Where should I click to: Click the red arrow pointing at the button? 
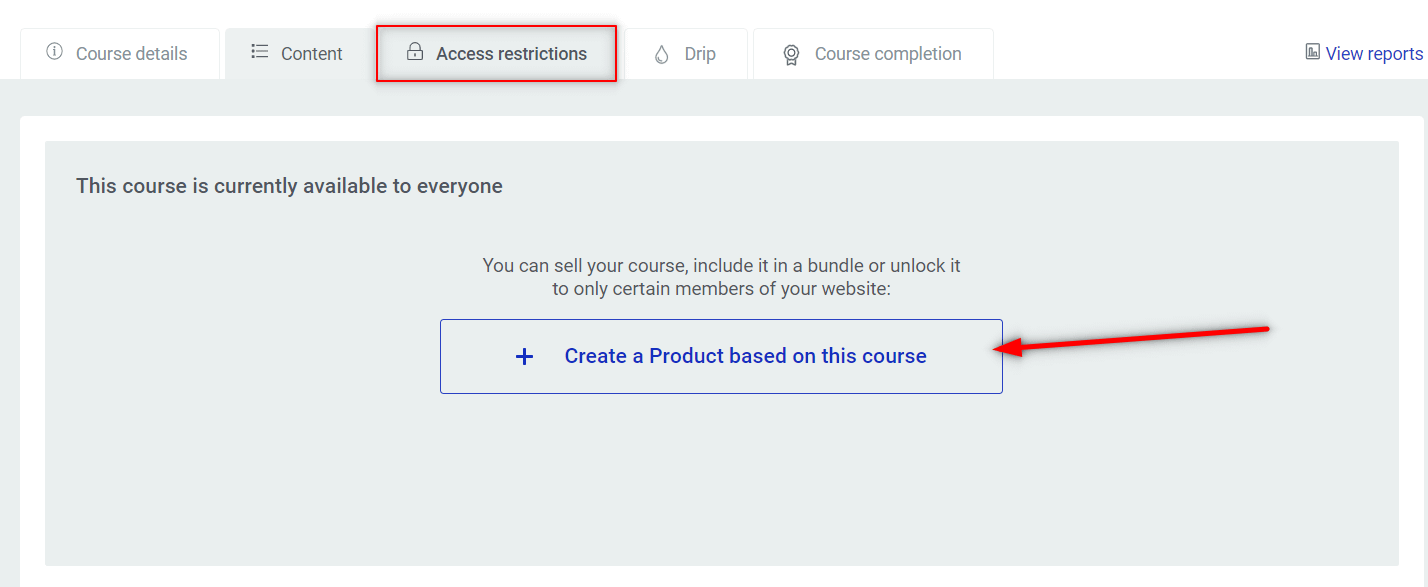(x=1130, y=339)
